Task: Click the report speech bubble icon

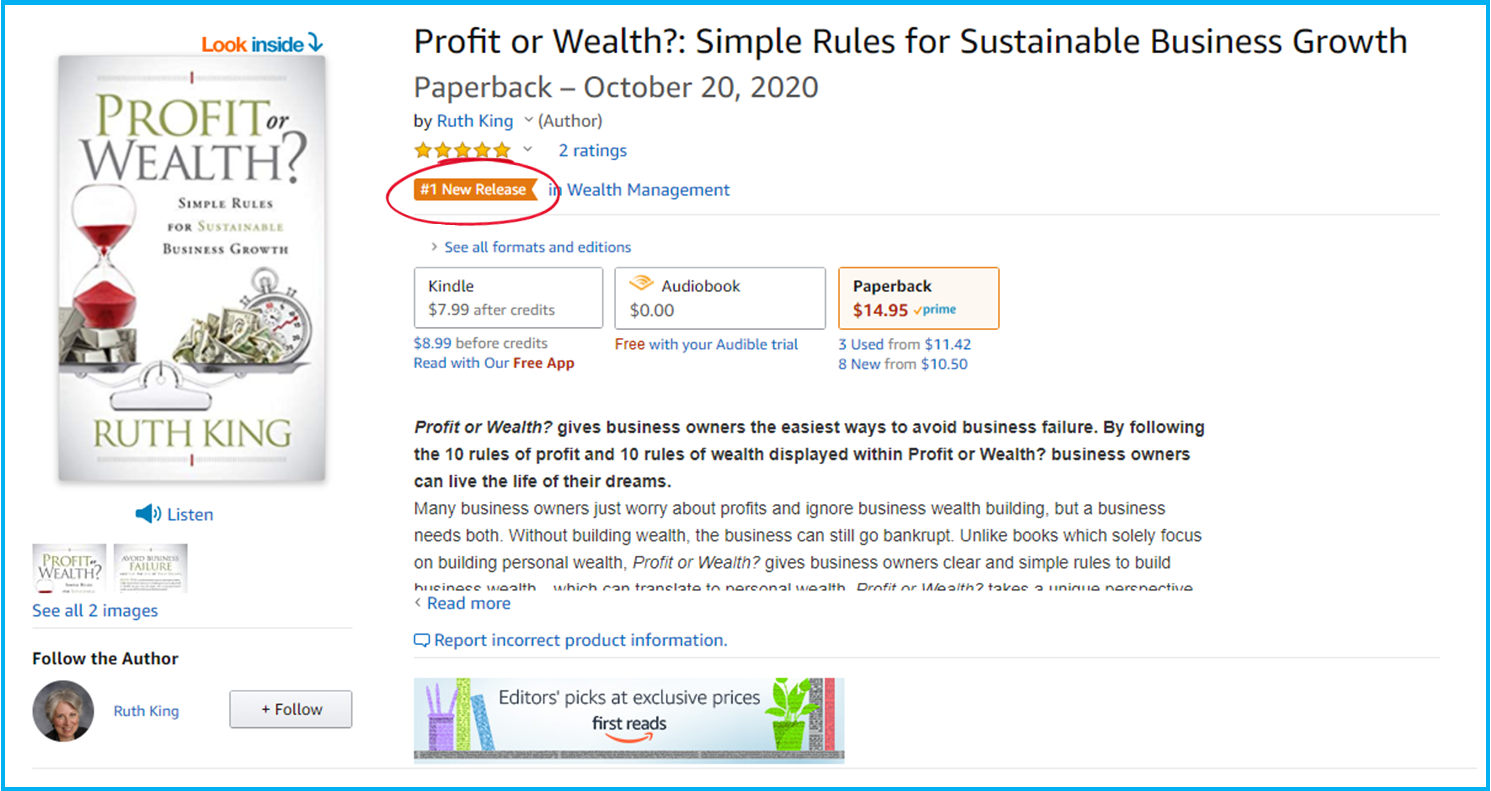Action: pyautogui.click(x=422, y=640)
